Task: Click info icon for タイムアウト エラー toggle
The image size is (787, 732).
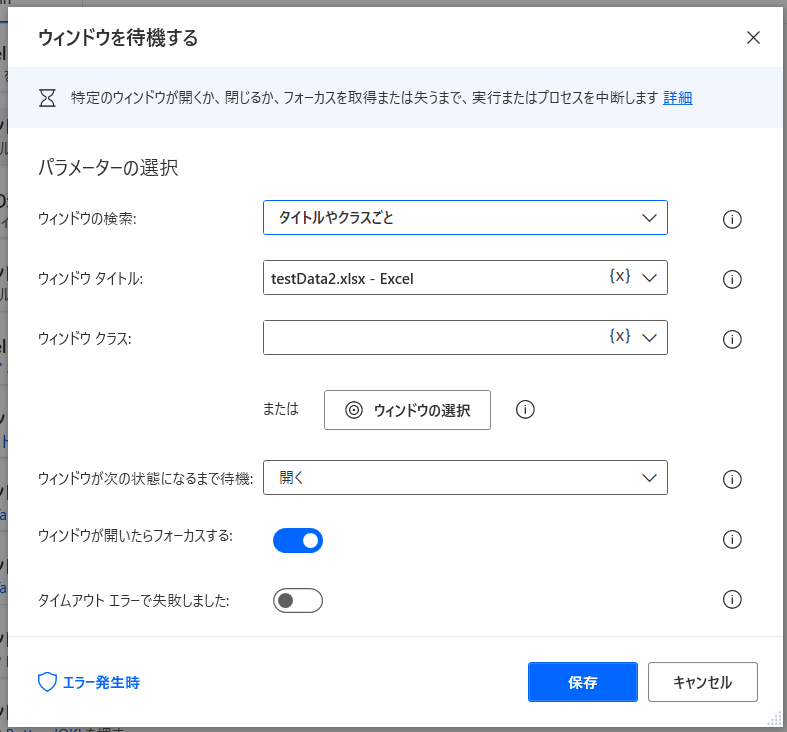Action: click(731, 600)
